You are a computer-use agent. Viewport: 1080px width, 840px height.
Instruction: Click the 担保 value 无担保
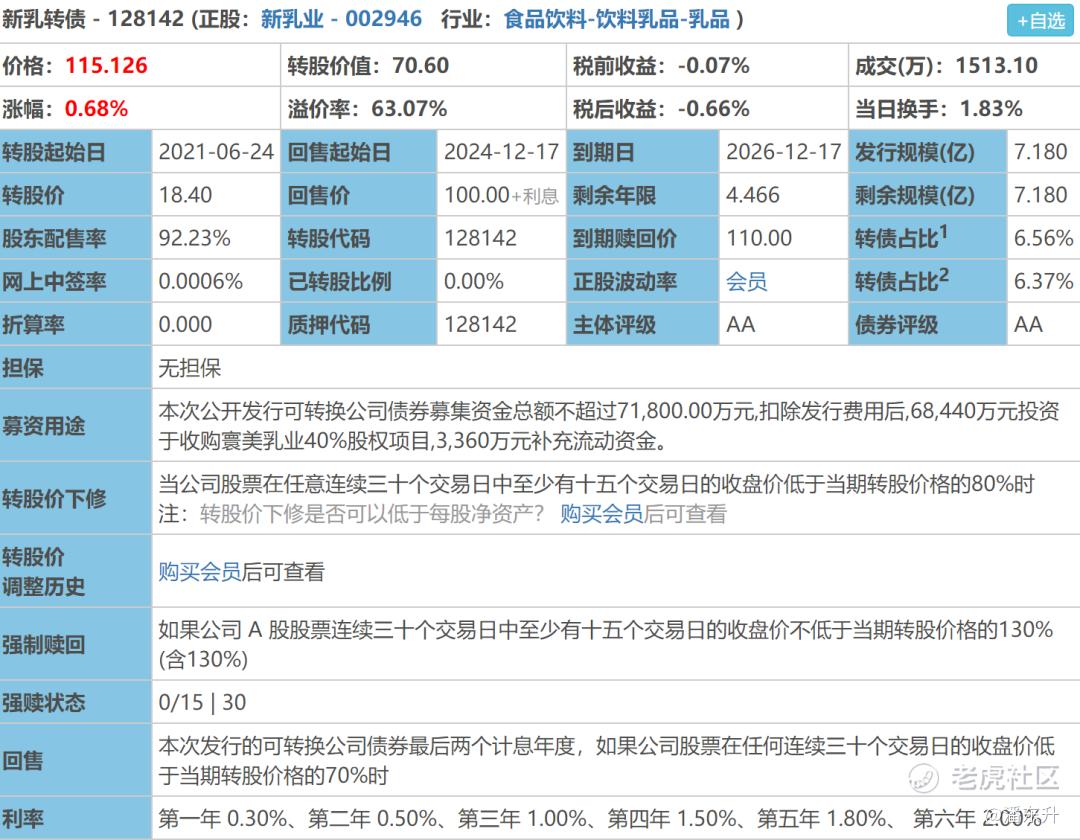tap(189, 368)
